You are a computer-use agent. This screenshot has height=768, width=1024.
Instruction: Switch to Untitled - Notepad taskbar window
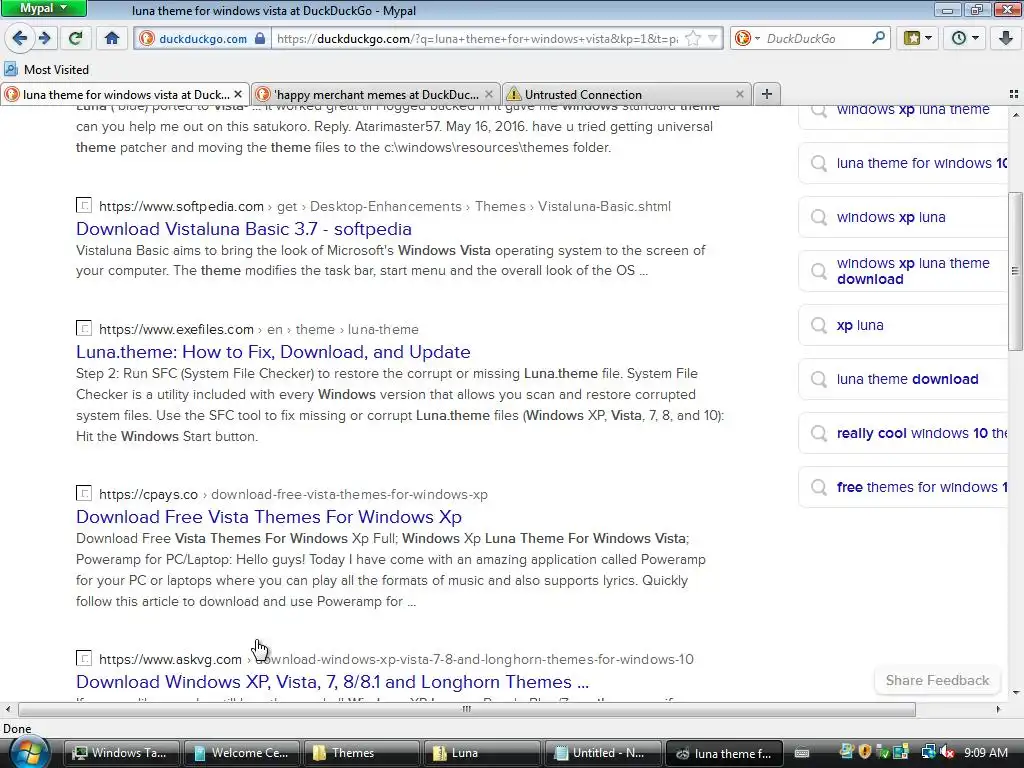click(602, 753)
